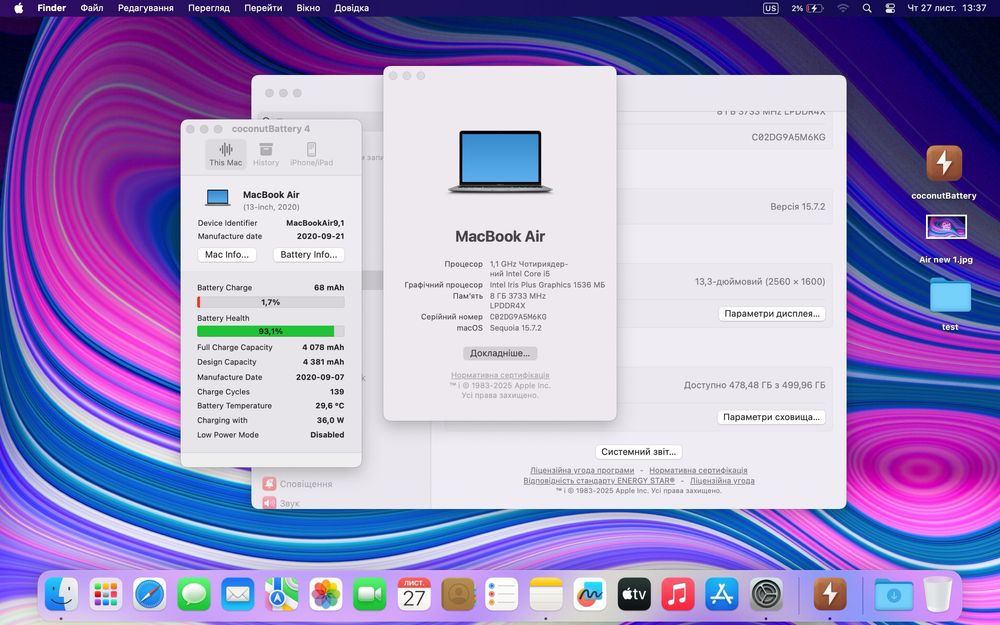Open Photos app in the Dock
Screen dimensions: 1000x625
(x=326, y=594)
